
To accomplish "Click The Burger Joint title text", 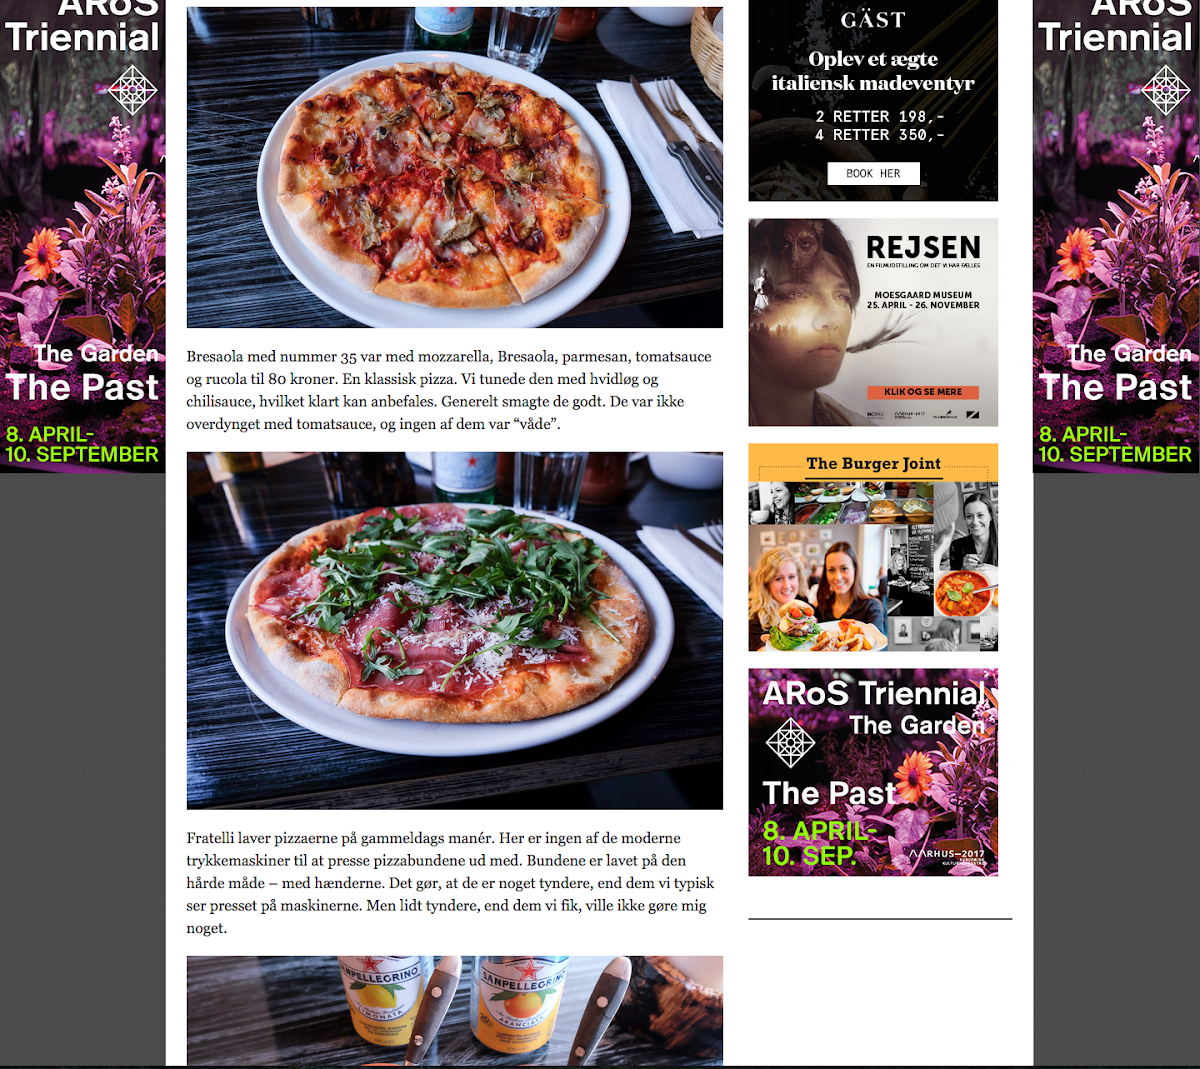I will [873, 463].
